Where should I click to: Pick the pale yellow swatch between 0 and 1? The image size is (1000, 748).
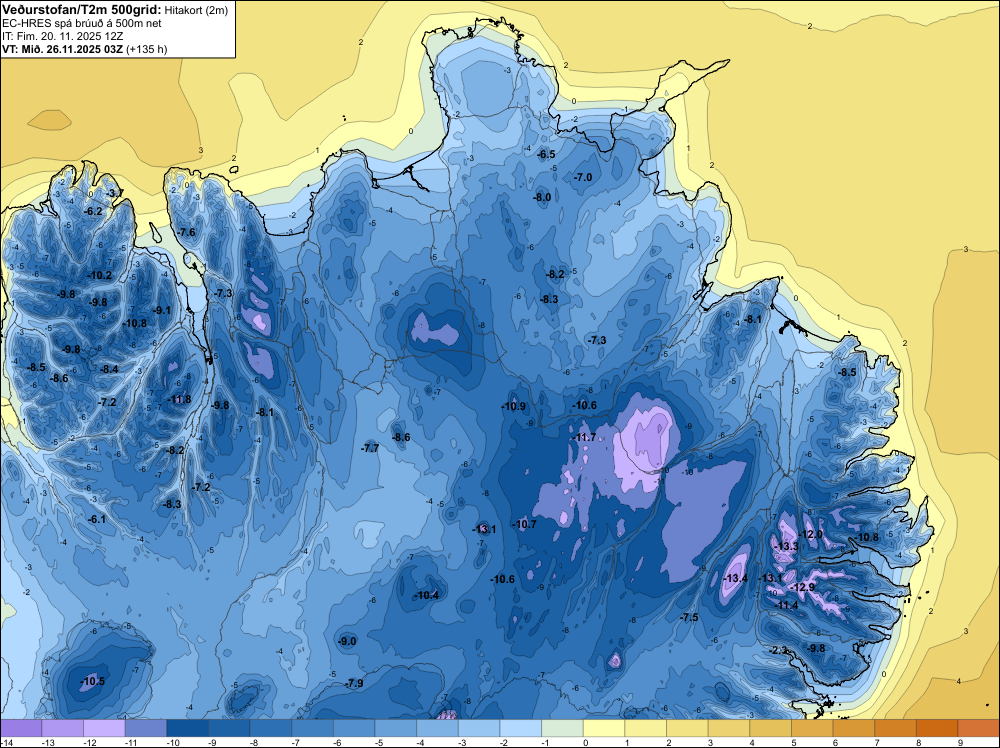coord(605,728)
